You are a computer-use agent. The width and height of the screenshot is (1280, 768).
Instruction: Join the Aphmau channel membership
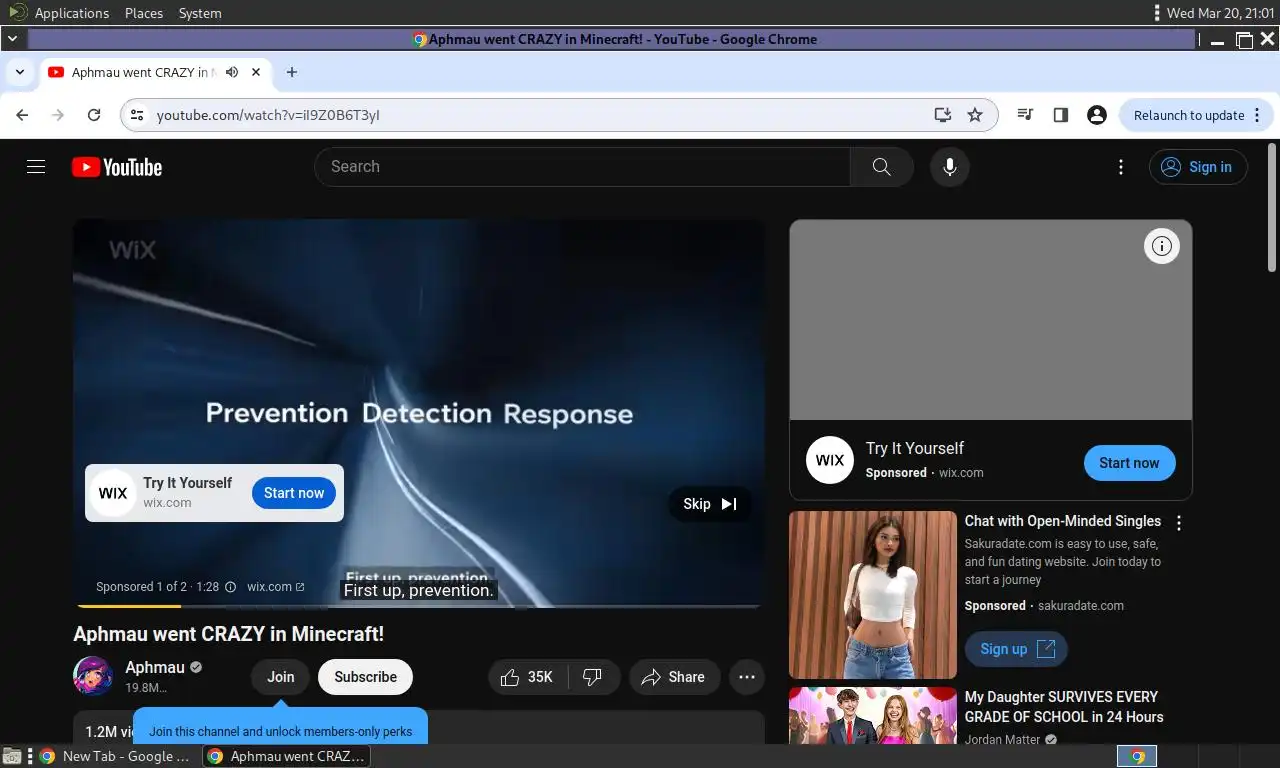281,677
